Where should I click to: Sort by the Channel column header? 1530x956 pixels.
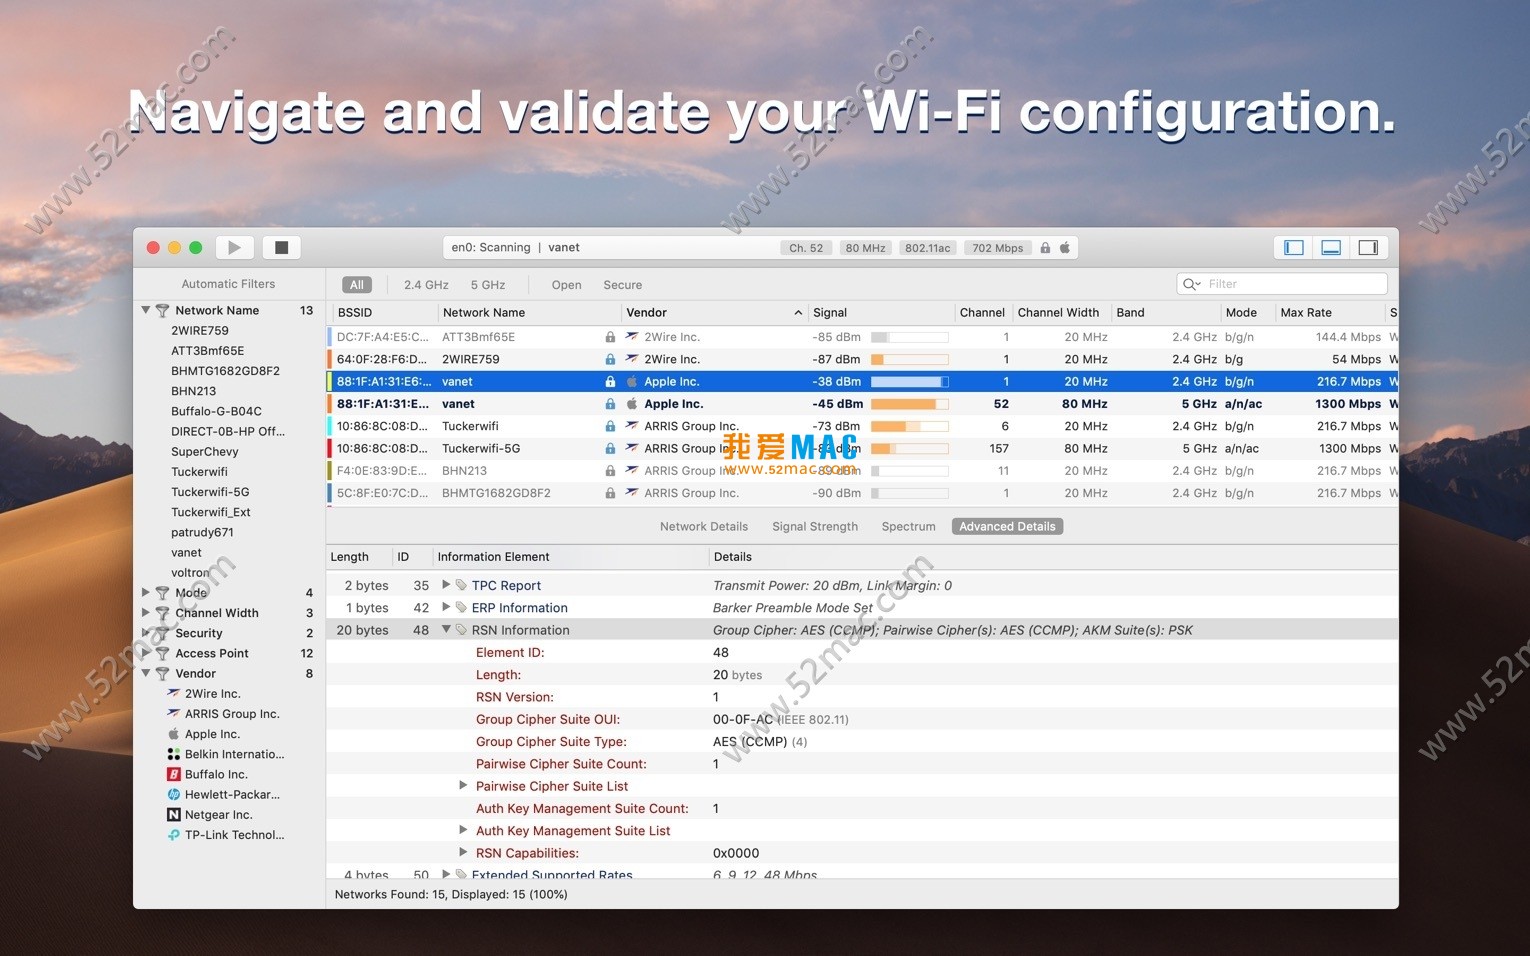(x=982, y=313)
